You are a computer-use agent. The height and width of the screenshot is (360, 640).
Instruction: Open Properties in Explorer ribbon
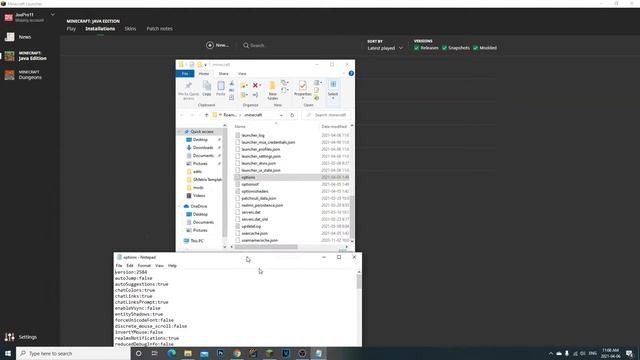[302, 89]
